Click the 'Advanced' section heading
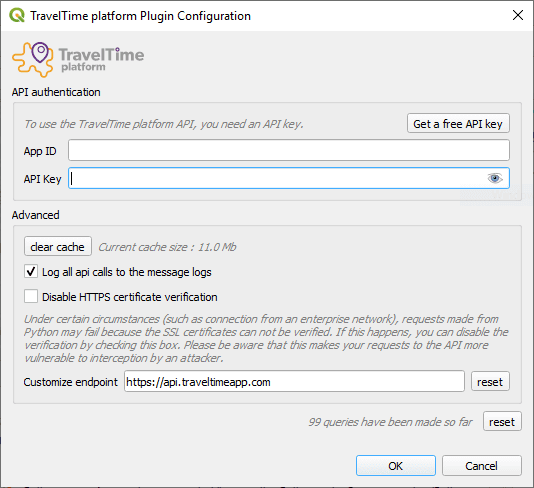Viewport: 534px width, 488px height. 36,215
